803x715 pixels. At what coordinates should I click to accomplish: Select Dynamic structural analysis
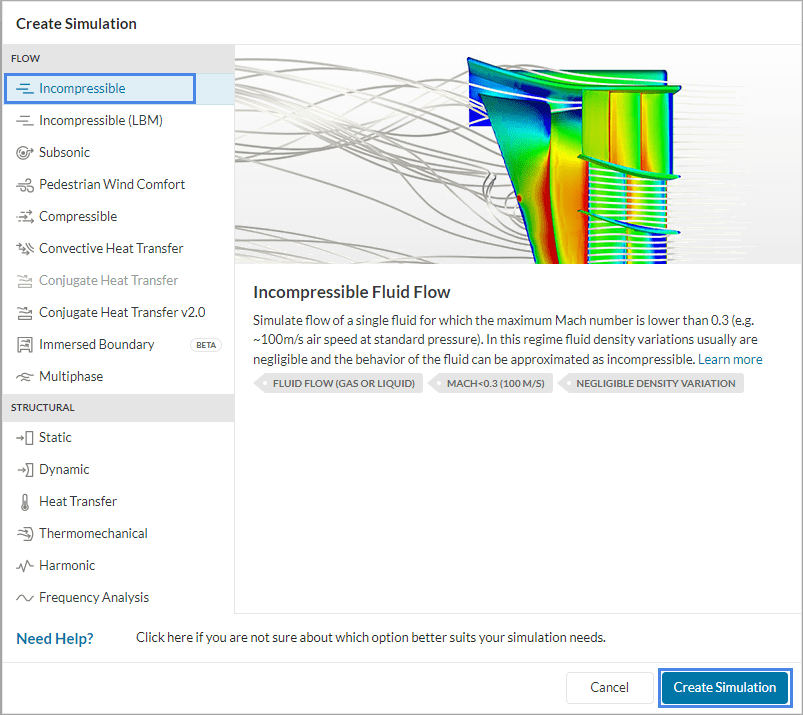coord(64,470)
